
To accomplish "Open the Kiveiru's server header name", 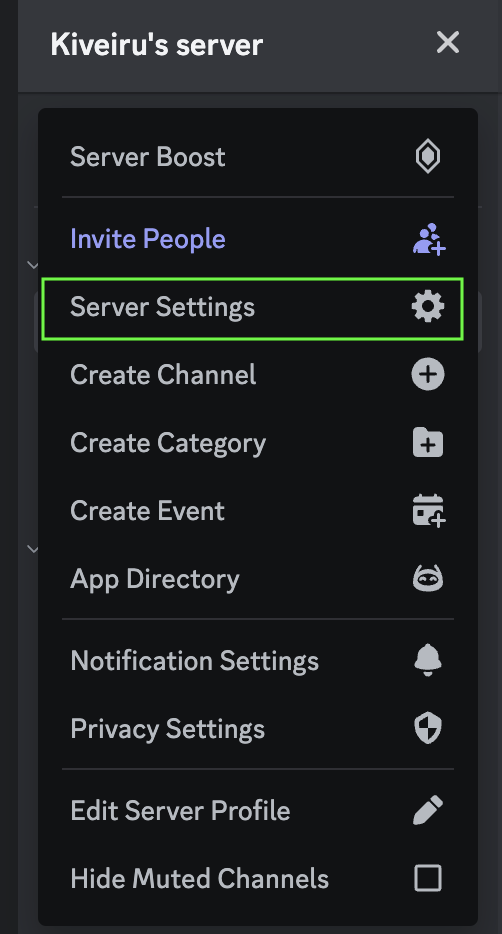I will (157, 45).
